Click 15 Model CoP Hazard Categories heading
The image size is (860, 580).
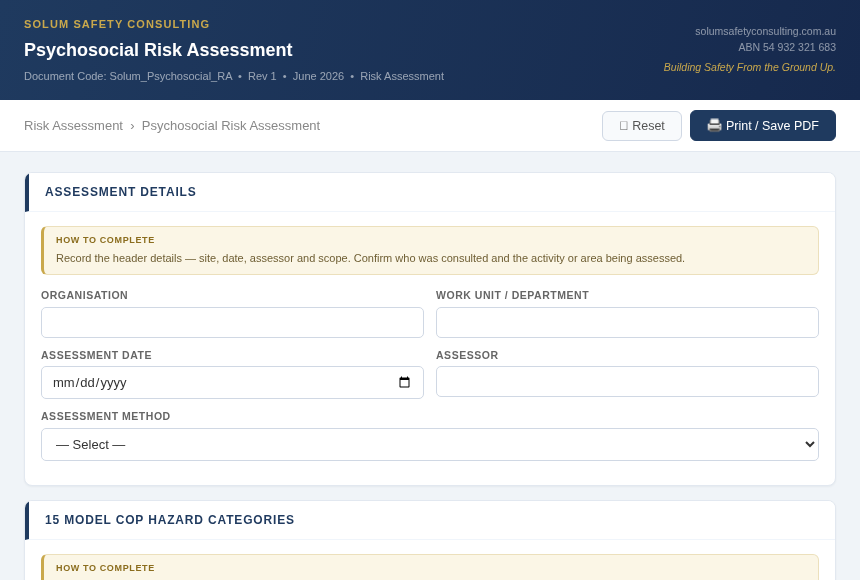click(169, 520)
